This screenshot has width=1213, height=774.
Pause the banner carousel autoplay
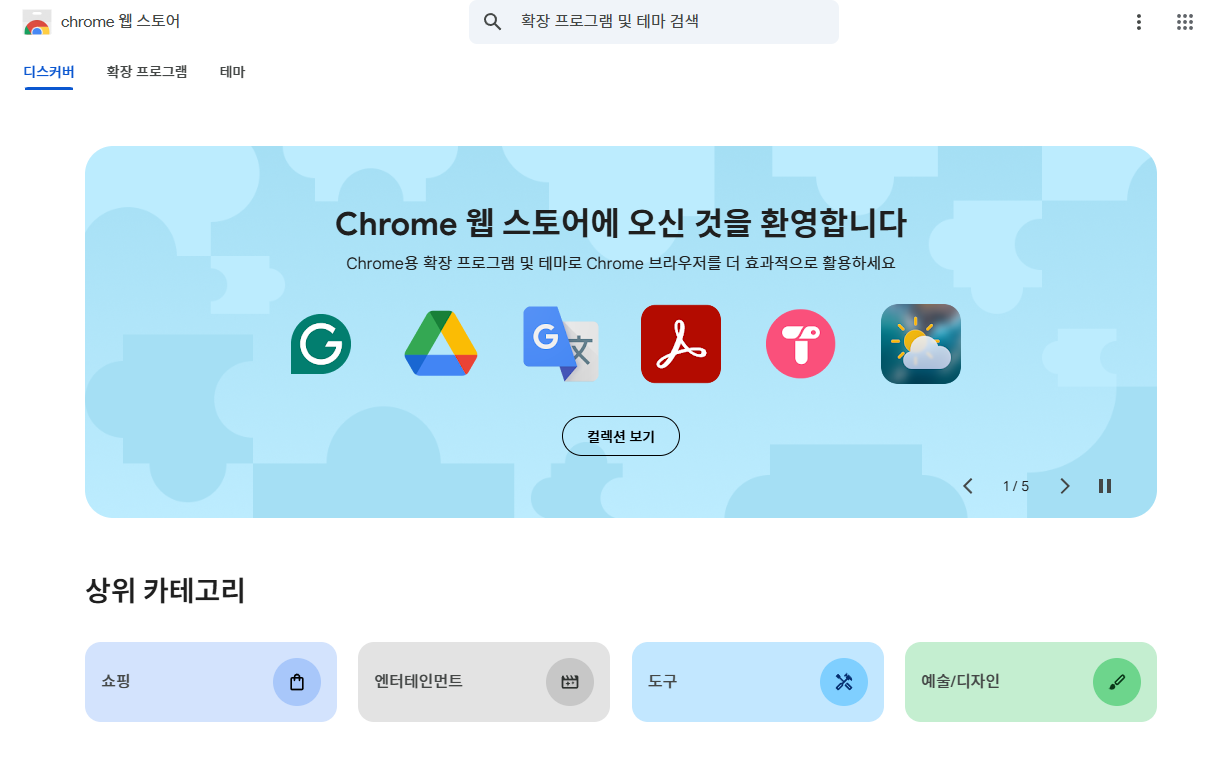1105,486
